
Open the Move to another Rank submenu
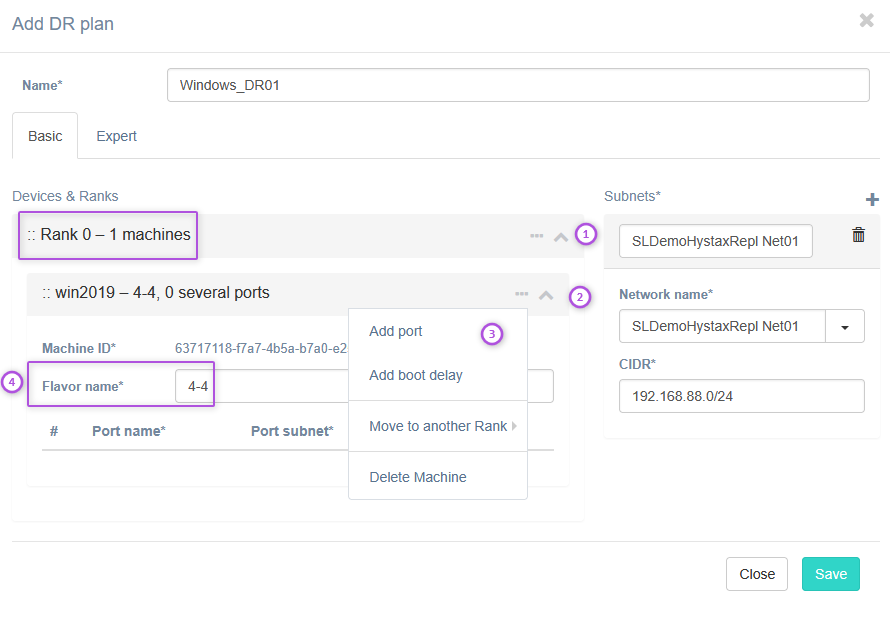click(x=438, y=426)
